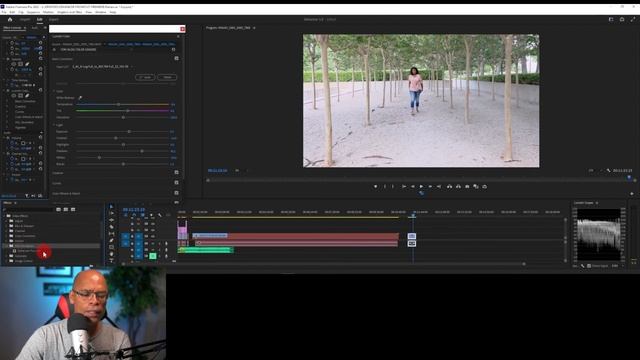640x360 pixels.
Task: Toggle the Accelerated Effects filter in the Effects panel
Action: (x=59, y=209)
